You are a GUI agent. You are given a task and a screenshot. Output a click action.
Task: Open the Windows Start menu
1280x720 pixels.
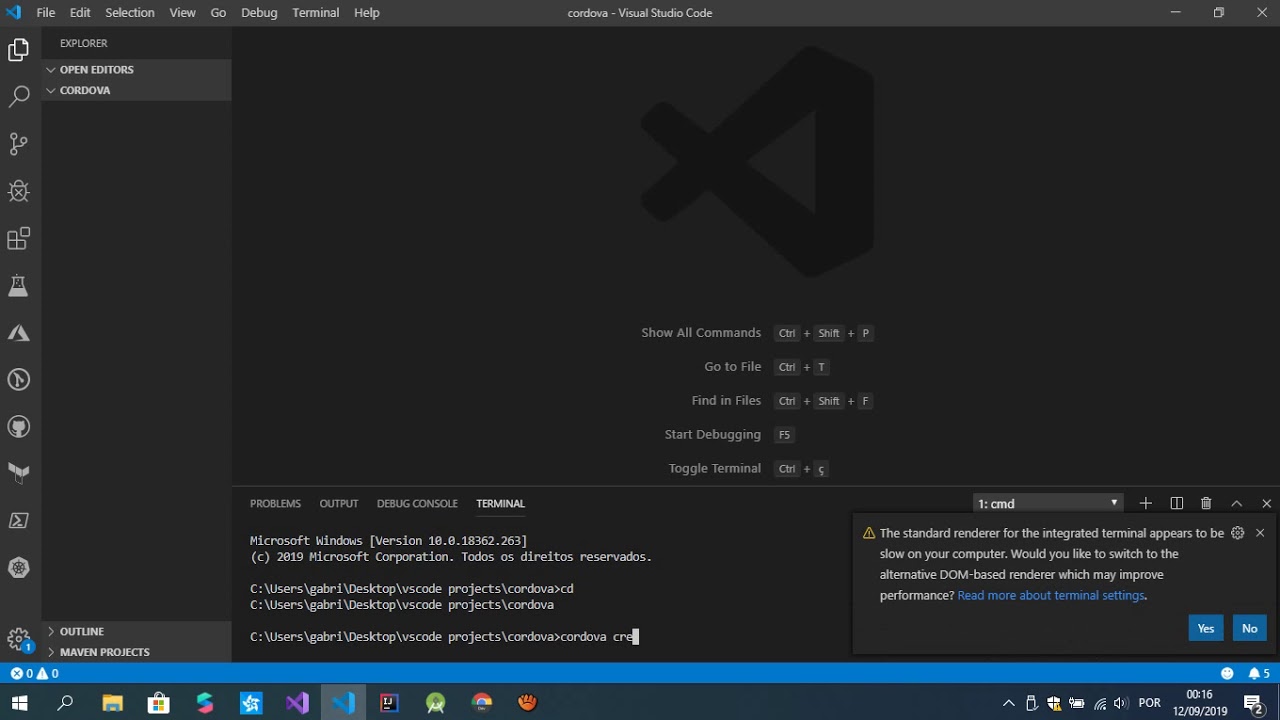coord(19,703)
